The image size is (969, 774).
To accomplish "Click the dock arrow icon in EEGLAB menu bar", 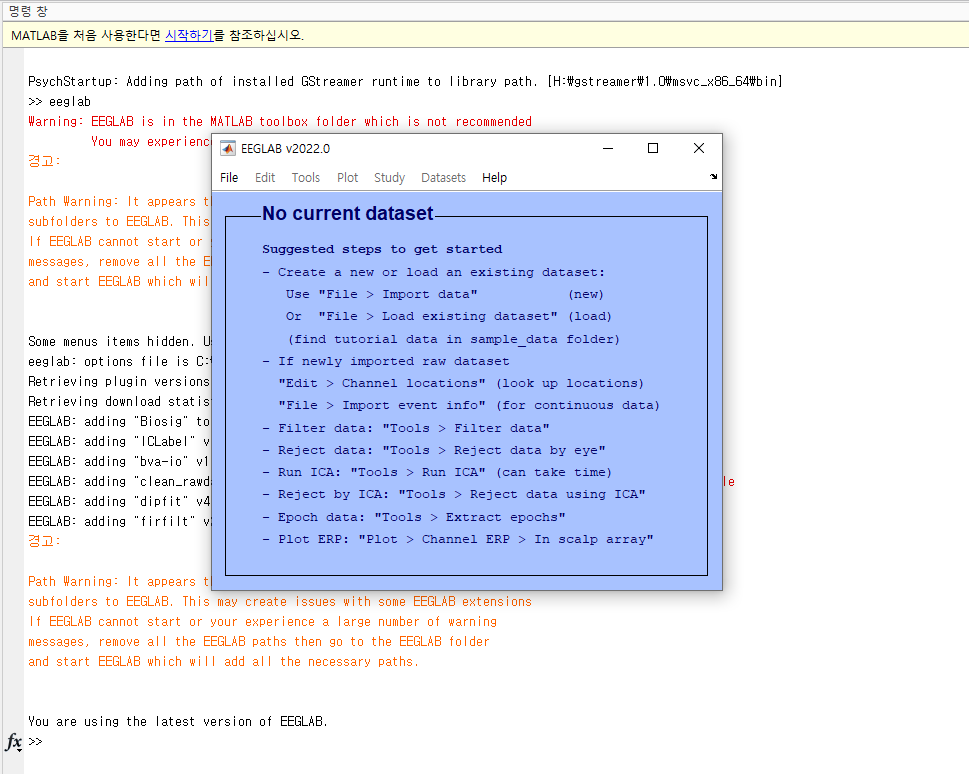I will (x=714, y=177).
